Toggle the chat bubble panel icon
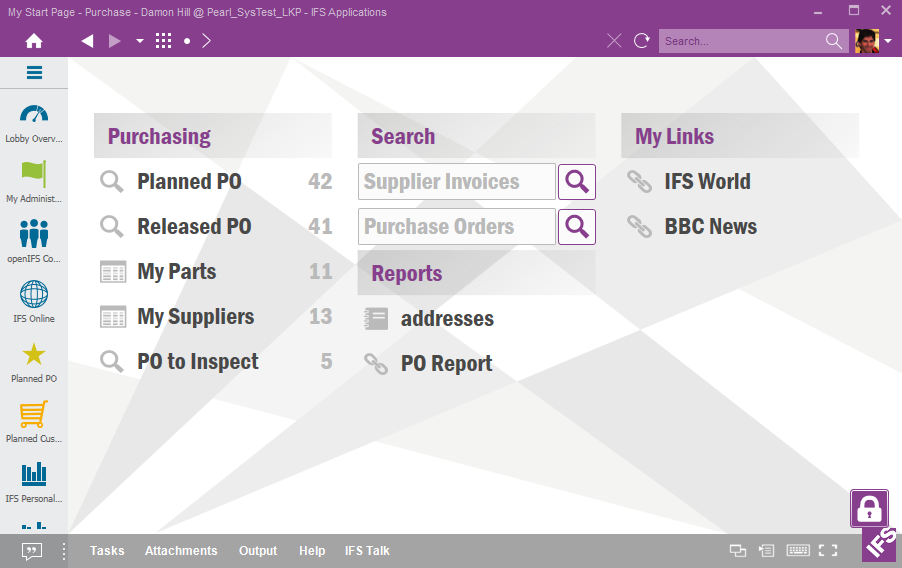 click(x=32, y=550)
